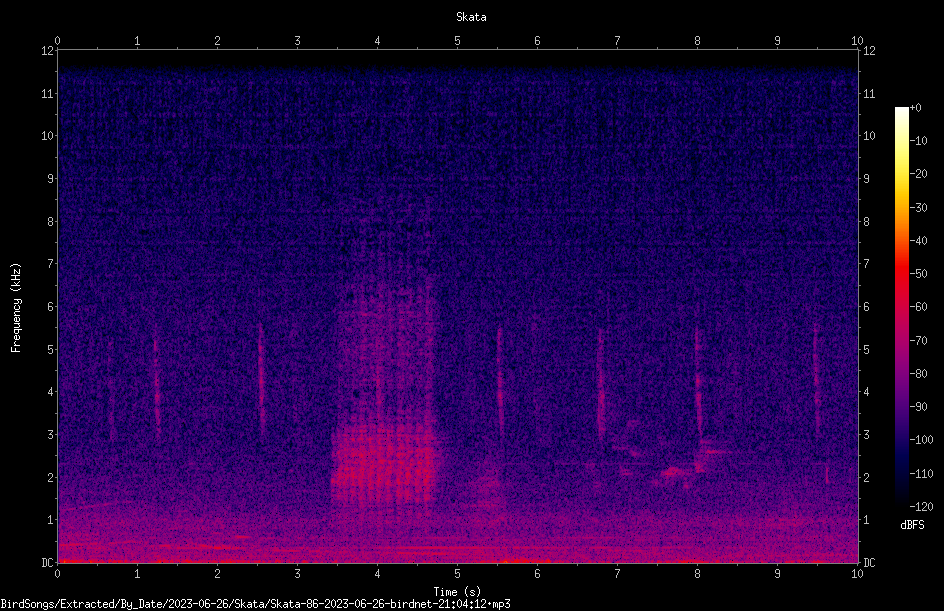
Task: Click the Skata-86 mp3 file path caption
Action: (x=255, y=604)
